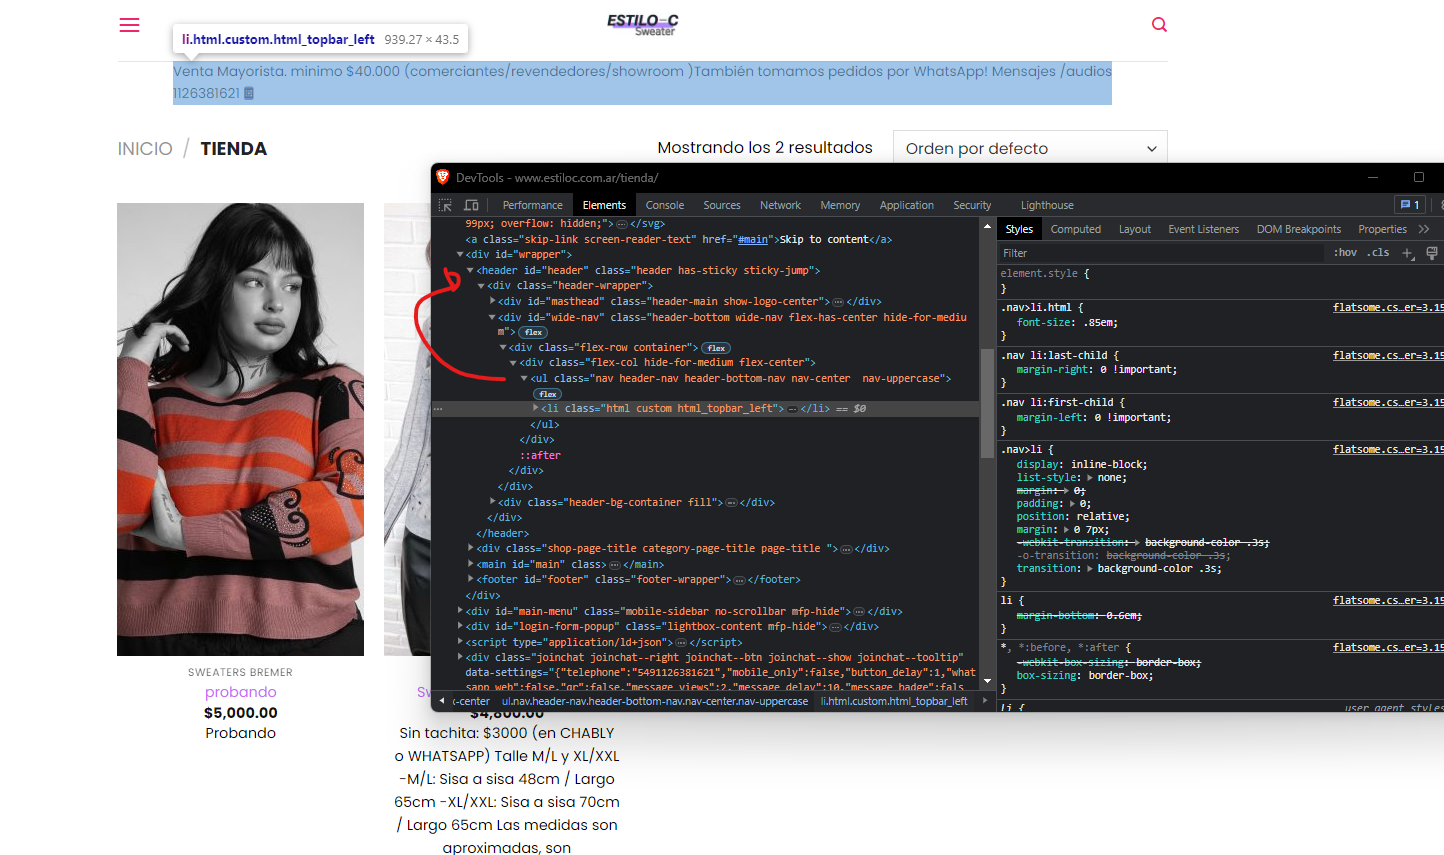Expand the li html custom html_topbar_left node
This screenshot has height=855, width=1444.
click(x=535, y=409)
